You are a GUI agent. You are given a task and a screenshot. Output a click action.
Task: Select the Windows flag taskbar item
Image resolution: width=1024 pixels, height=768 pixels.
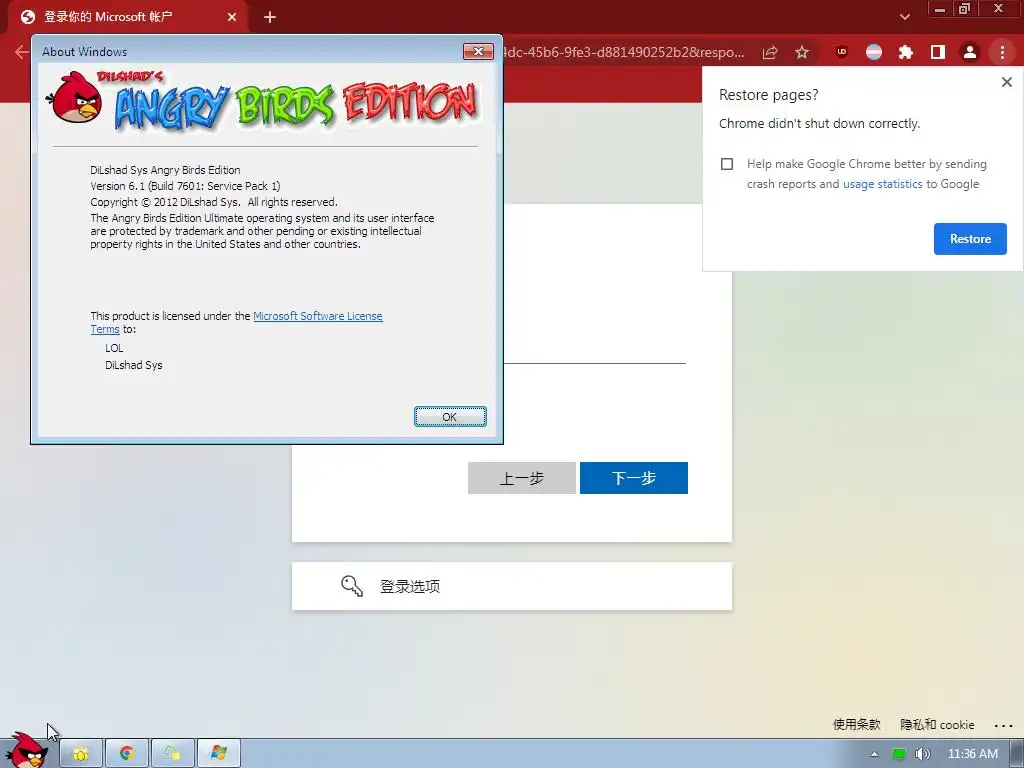click(x=219, y=754)
